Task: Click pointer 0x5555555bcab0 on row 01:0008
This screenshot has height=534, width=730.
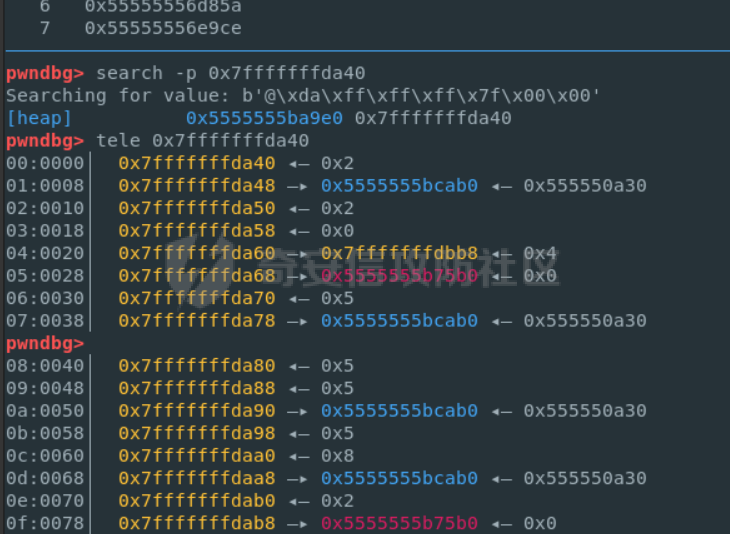Action: 399,186
